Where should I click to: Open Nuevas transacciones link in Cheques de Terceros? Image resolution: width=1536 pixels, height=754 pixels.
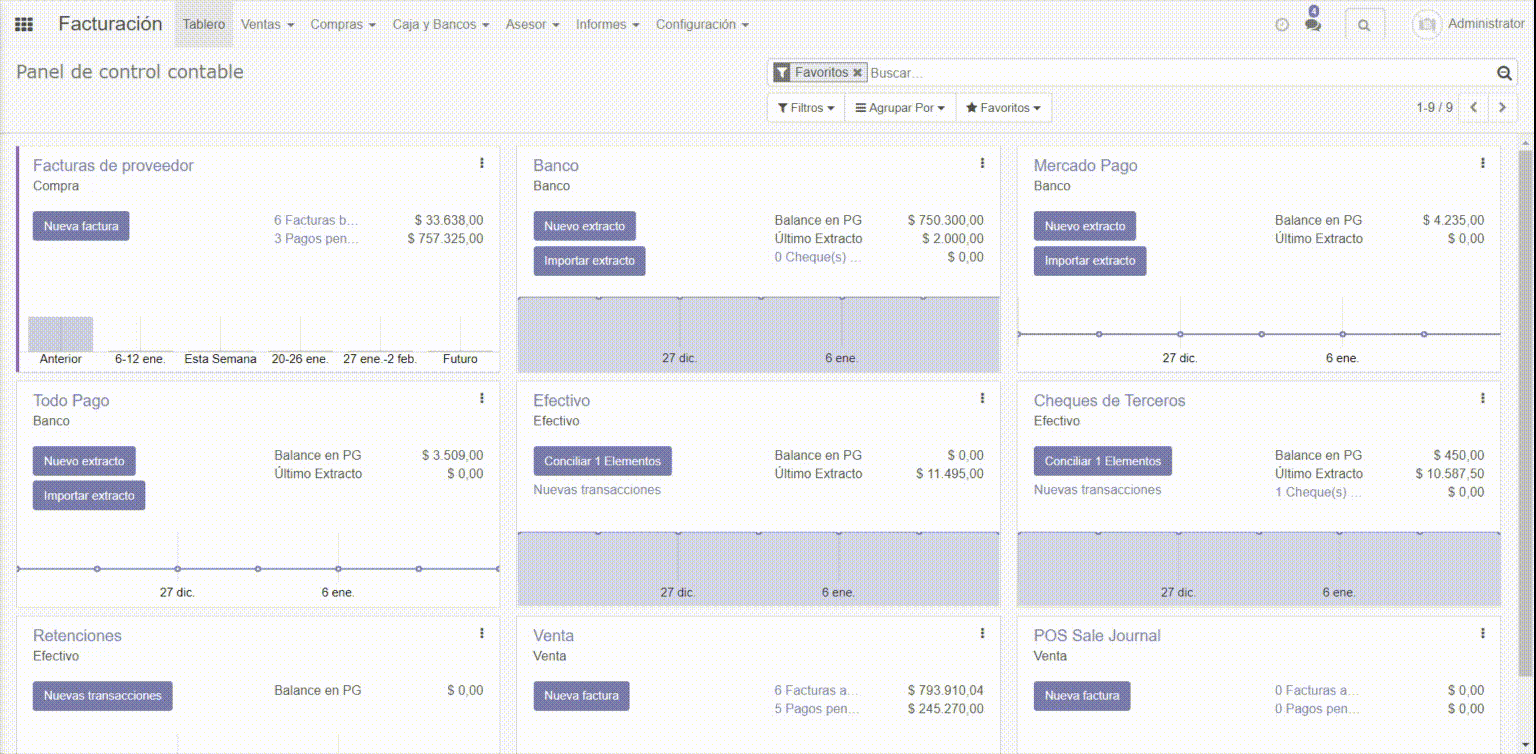click(x=1097, y=490)
